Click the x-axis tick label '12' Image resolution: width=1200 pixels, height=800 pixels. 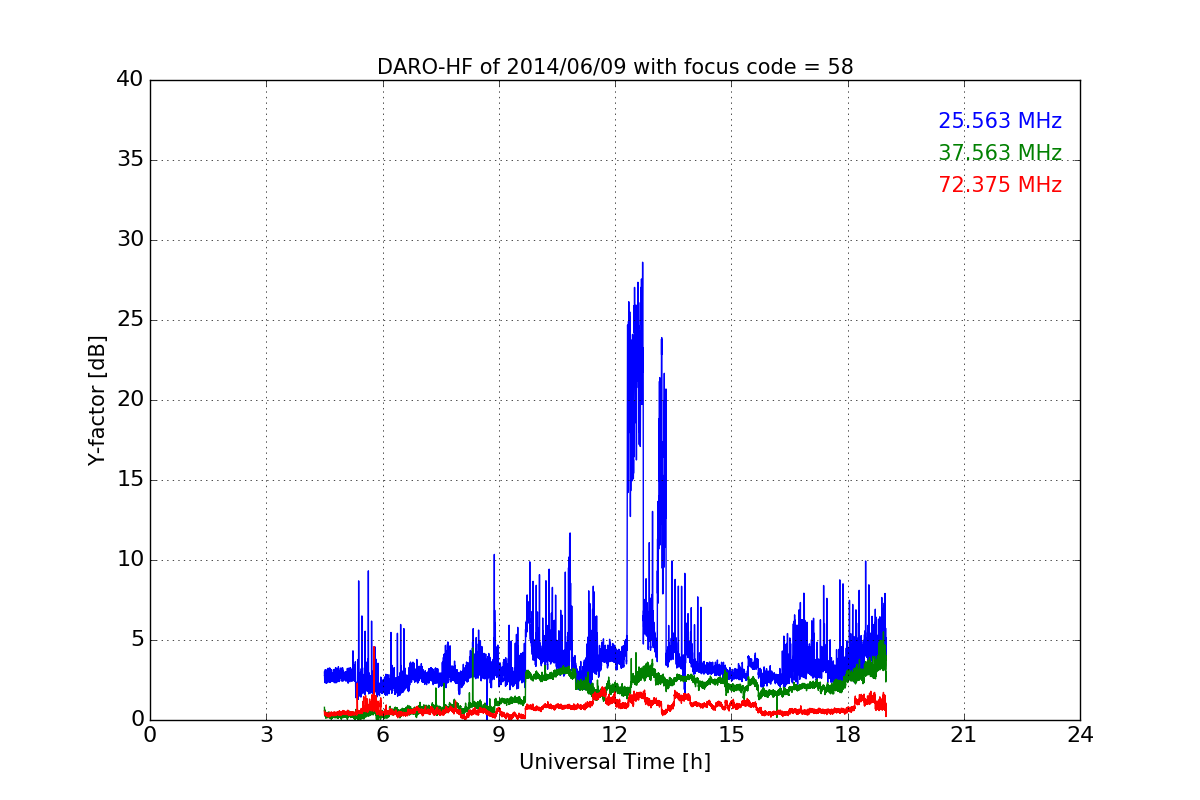[615, 734]
